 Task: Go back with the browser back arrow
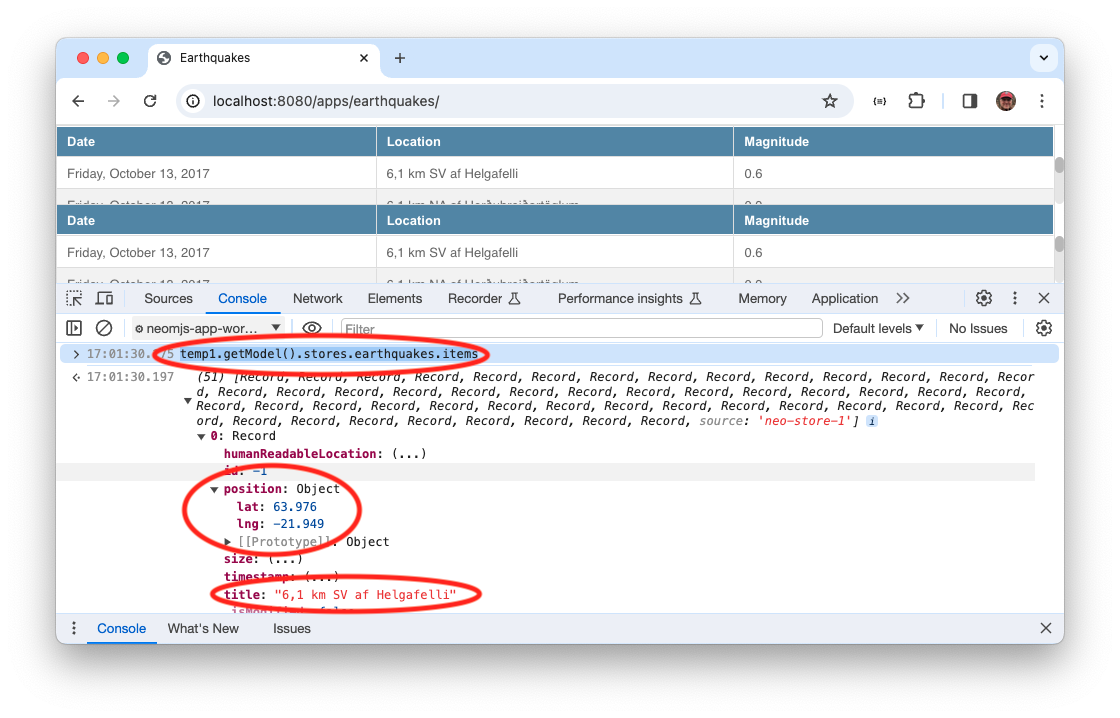click(79, 101)
